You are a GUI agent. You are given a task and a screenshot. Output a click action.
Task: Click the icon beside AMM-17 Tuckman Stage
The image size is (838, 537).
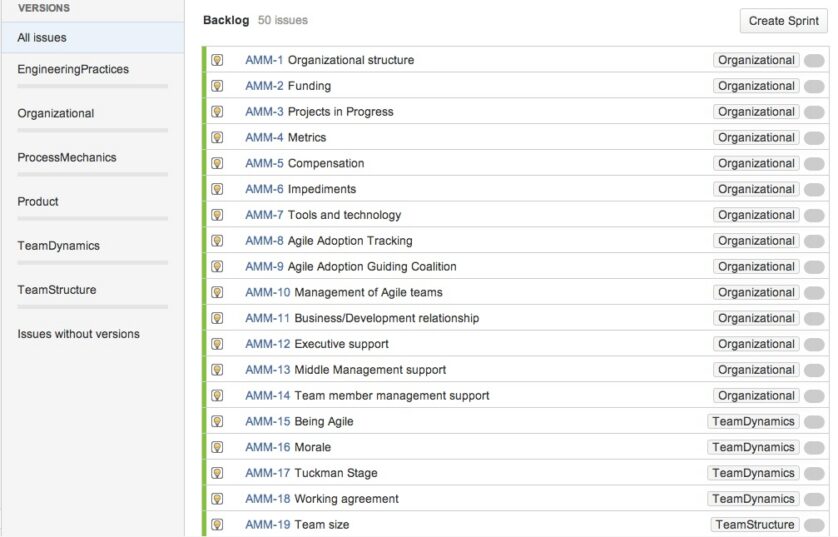(217, 473)
